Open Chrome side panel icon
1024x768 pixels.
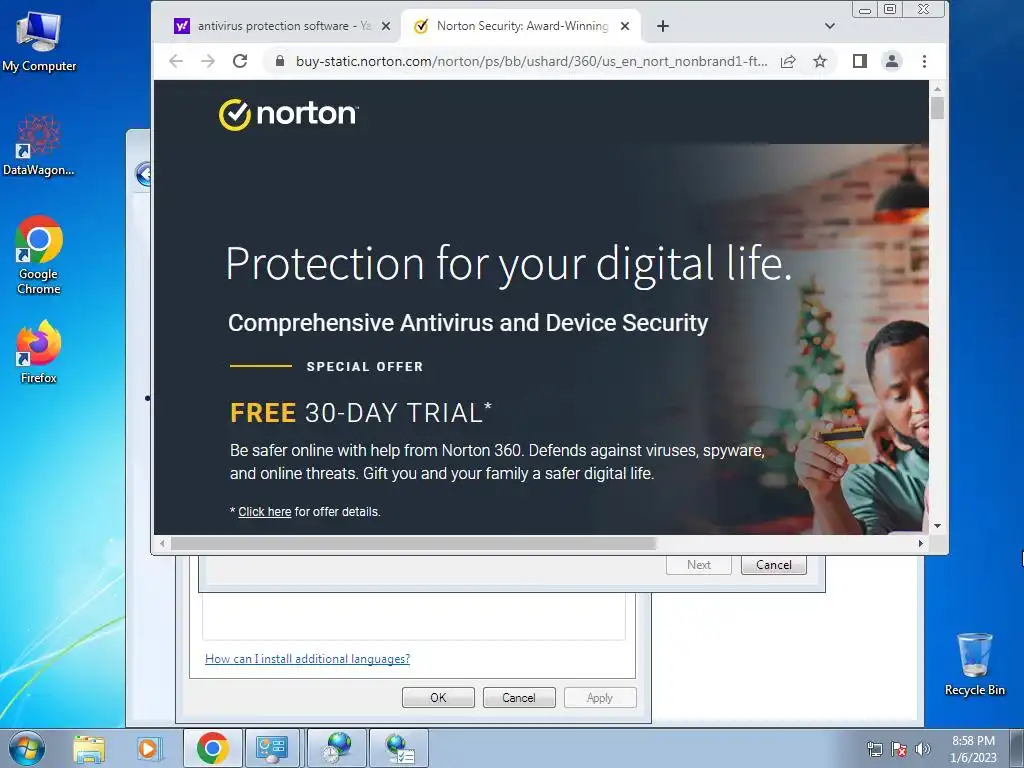point(859,61)
